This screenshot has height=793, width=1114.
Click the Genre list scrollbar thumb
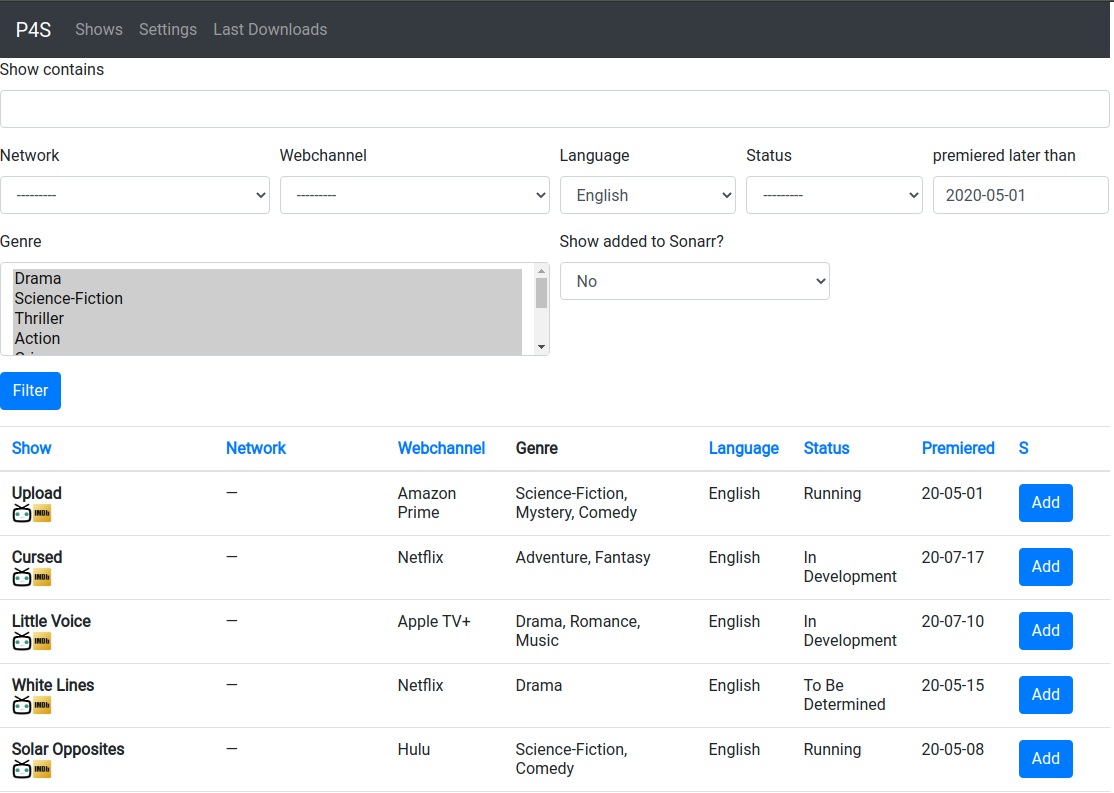tap(541, 293)
